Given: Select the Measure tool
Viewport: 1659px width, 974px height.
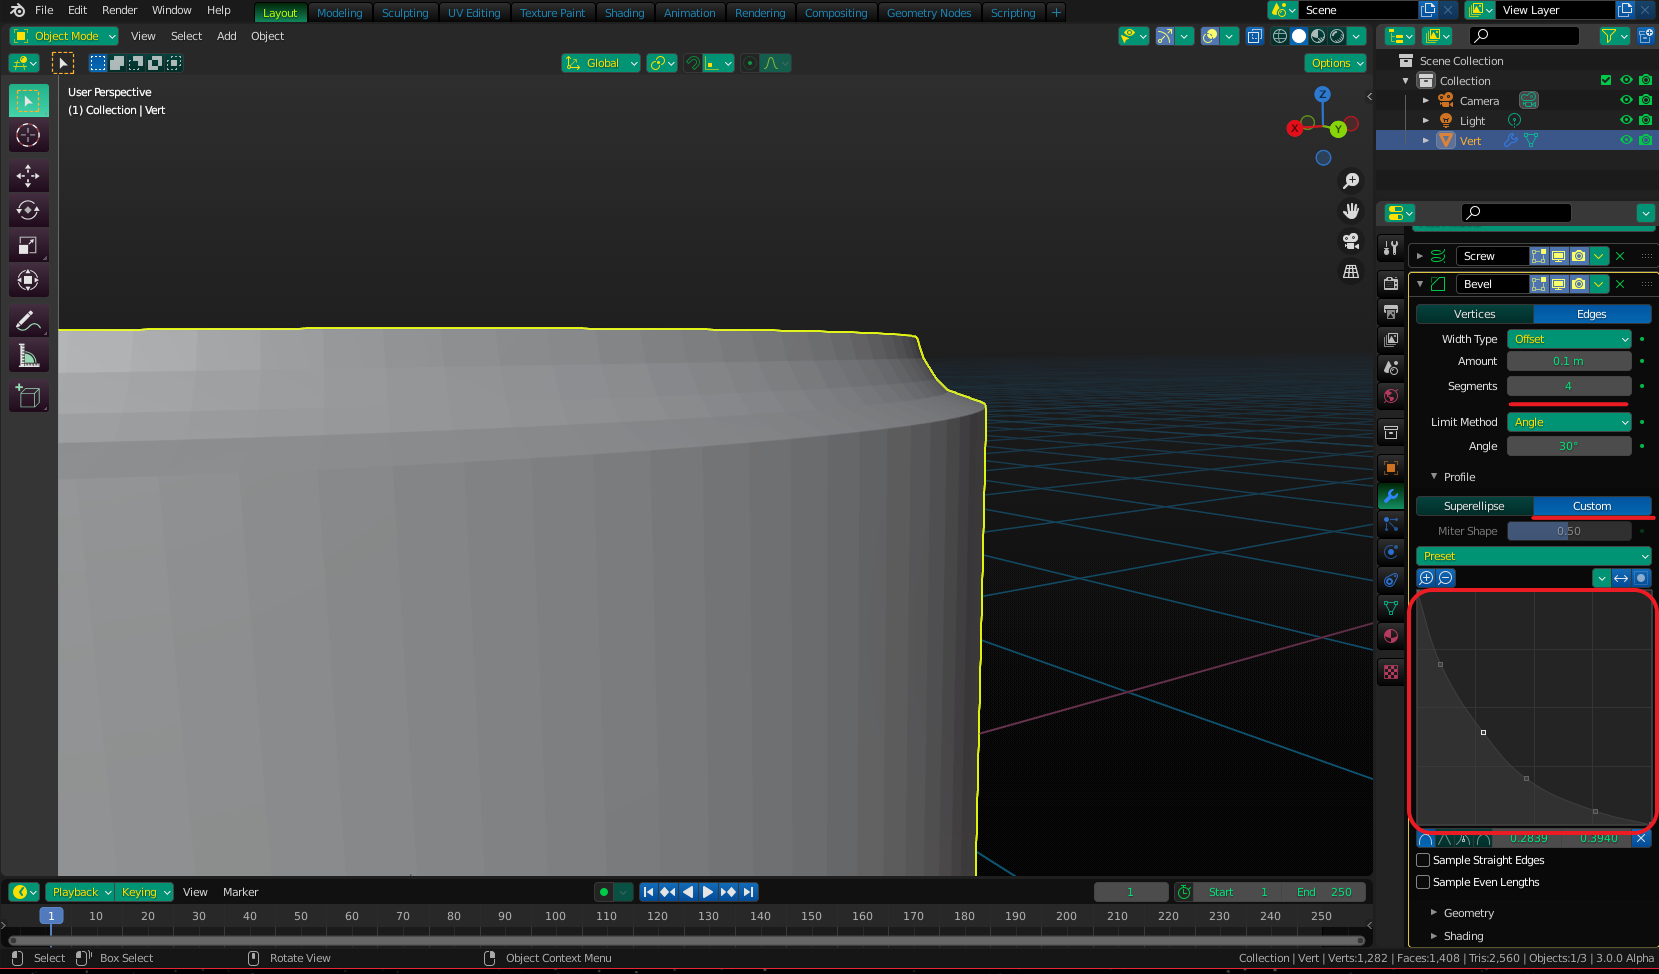Looking at the screenshot, I should 28,357.
